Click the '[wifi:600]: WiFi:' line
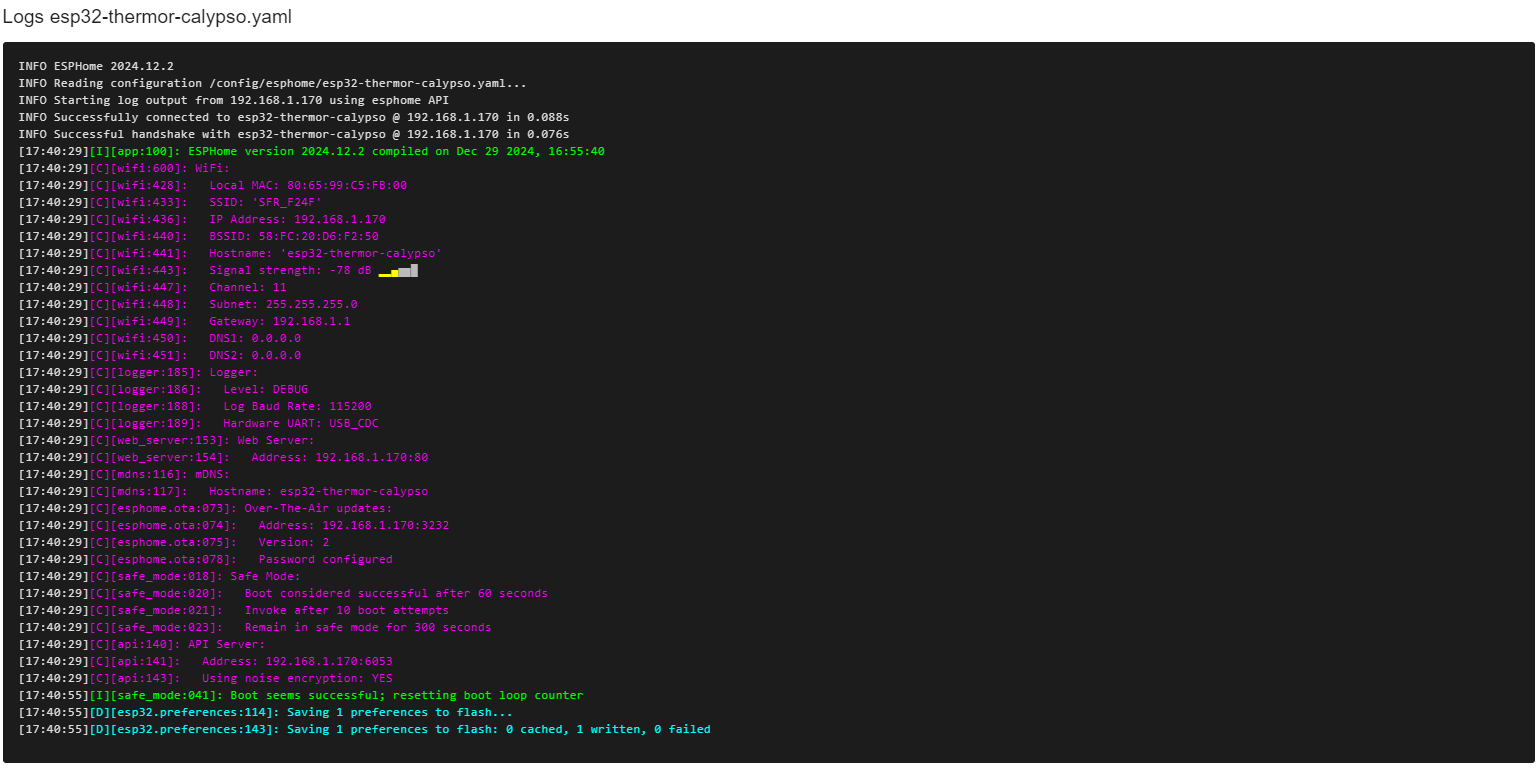The height and width of the screenshot is (774, 1540). click(x=124, y=168)
